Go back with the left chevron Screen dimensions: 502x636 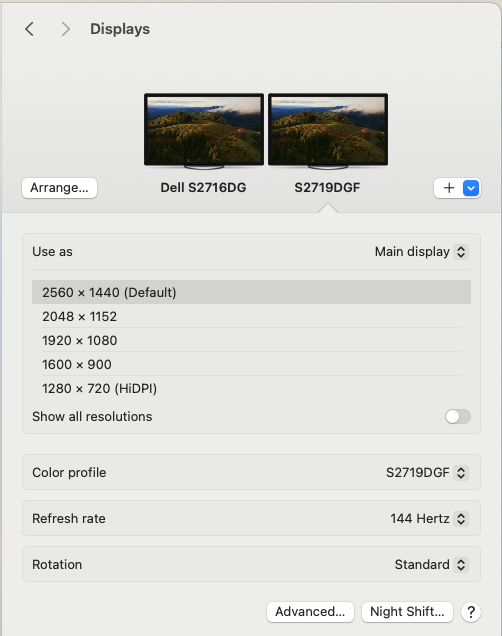tap(29, 29)
